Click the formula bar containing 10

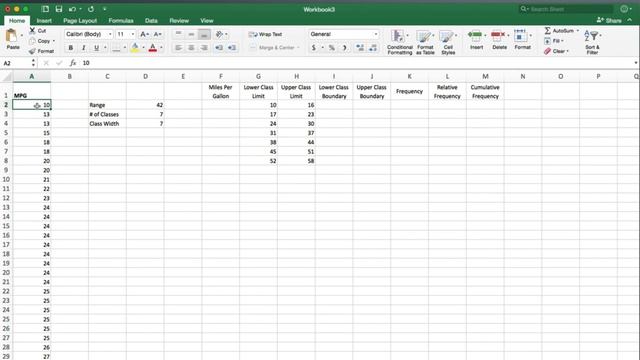pyautogui.click(x=357, y=63)
